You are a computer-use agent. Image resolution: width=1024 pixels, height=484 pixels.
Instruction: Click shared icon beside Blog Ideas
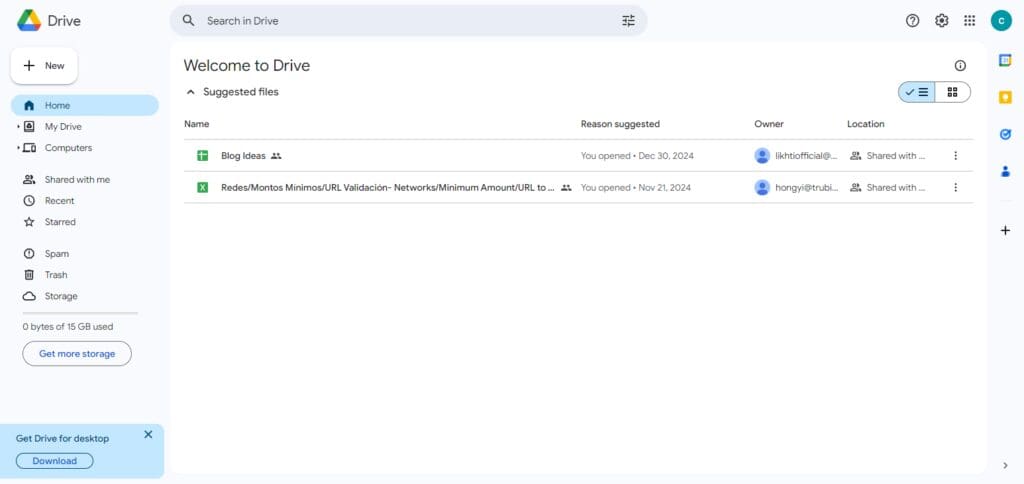pos(276,156)
